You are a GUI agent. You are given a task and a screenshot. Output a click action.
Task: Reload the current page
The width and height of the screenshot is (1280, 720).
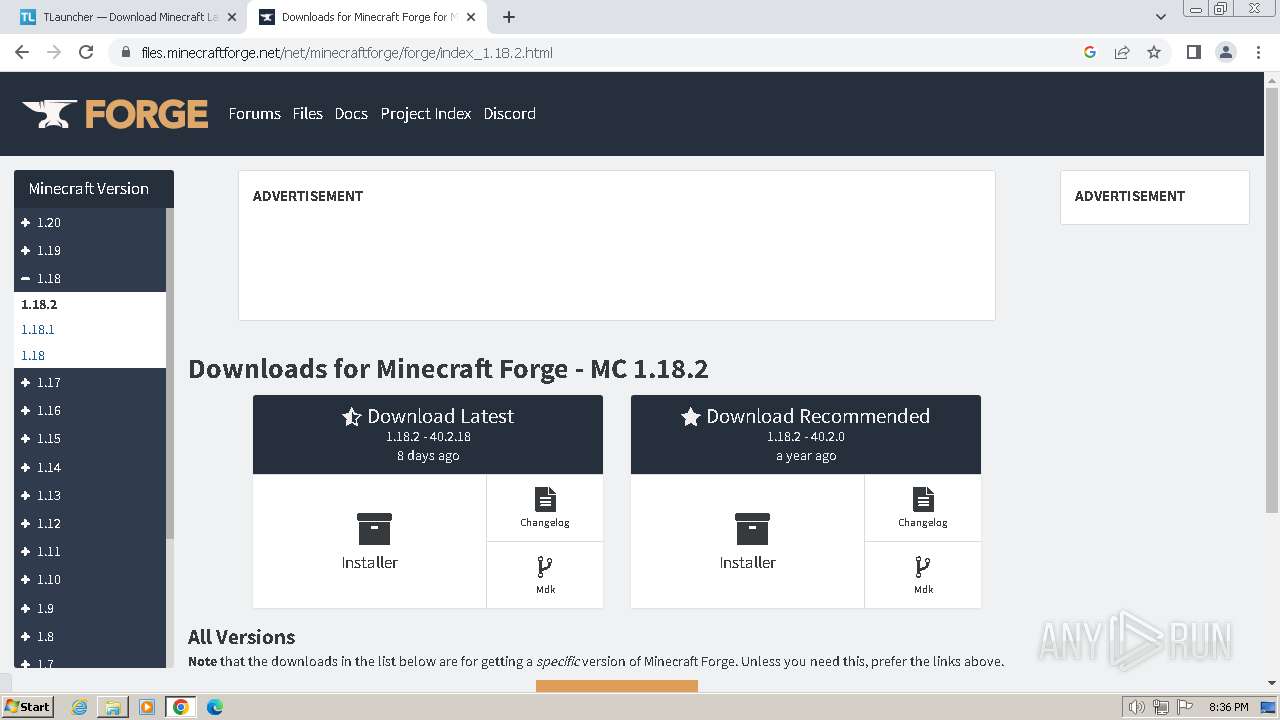point(86,52)
